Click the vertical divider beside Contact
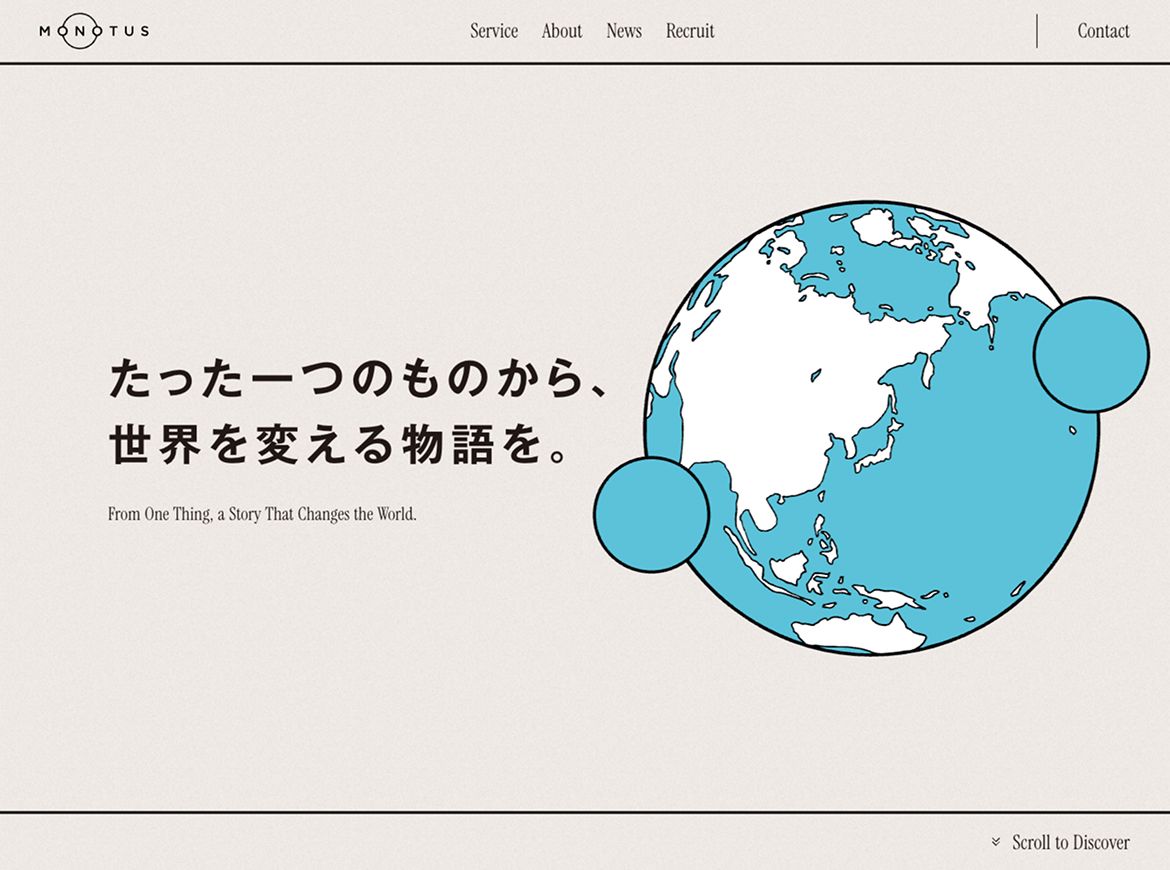Viewport: 1170px width, 870px height. (x=1037, y=31)
